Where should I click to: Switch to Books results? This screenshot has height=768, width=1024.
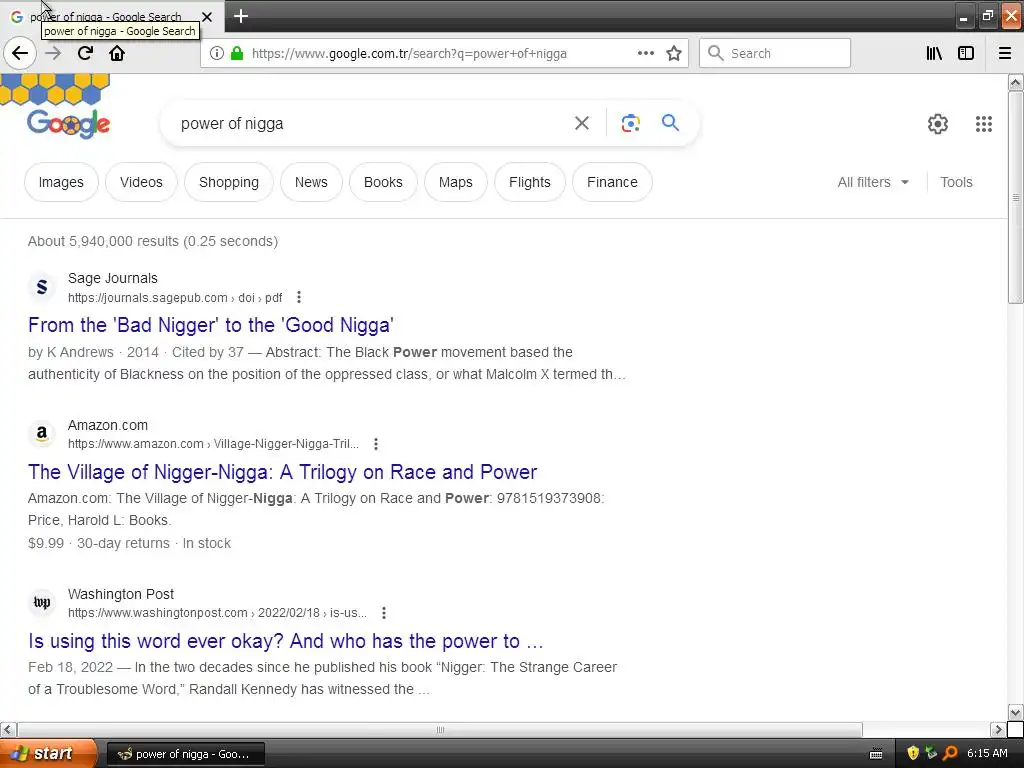[x=383, y=182]
